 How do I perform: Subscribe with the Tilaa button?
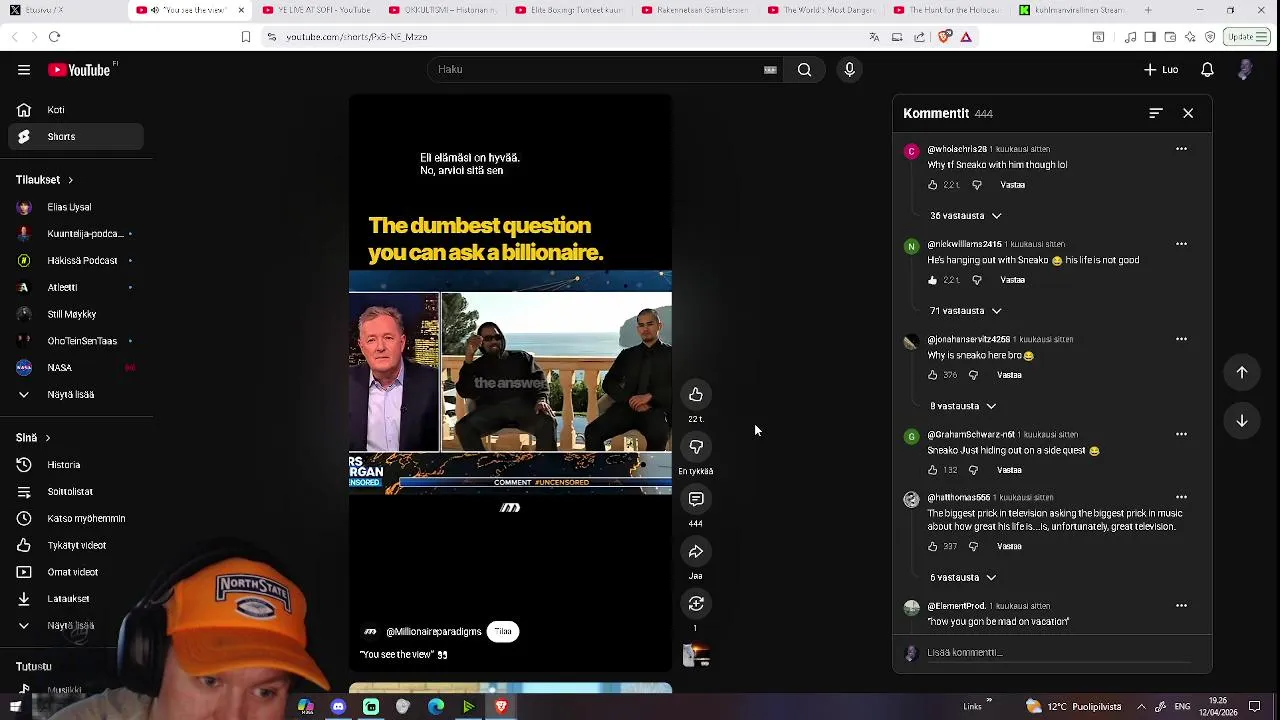point(503,632)
